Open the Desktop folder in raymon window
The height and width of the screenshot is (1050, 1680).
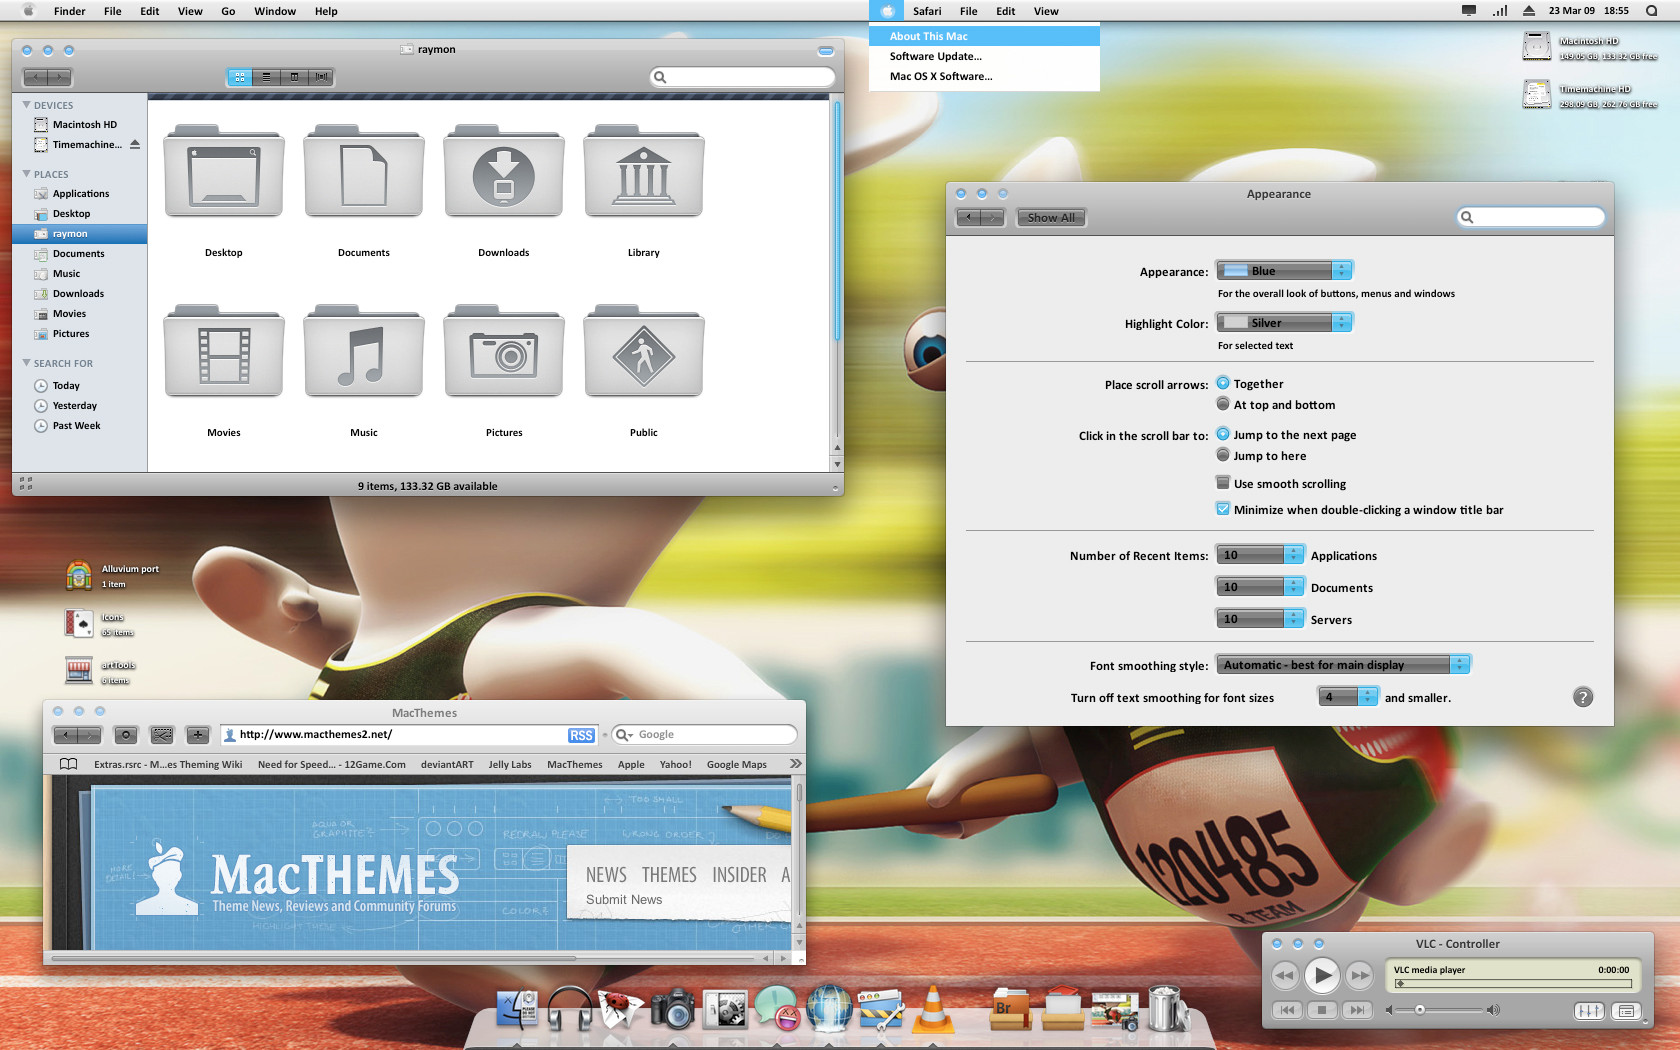224,172
